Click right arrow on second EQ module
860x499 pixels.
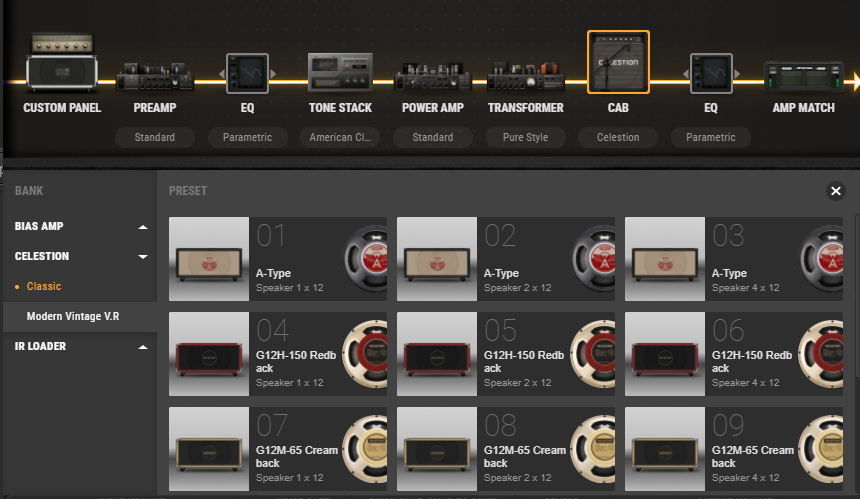737,73
